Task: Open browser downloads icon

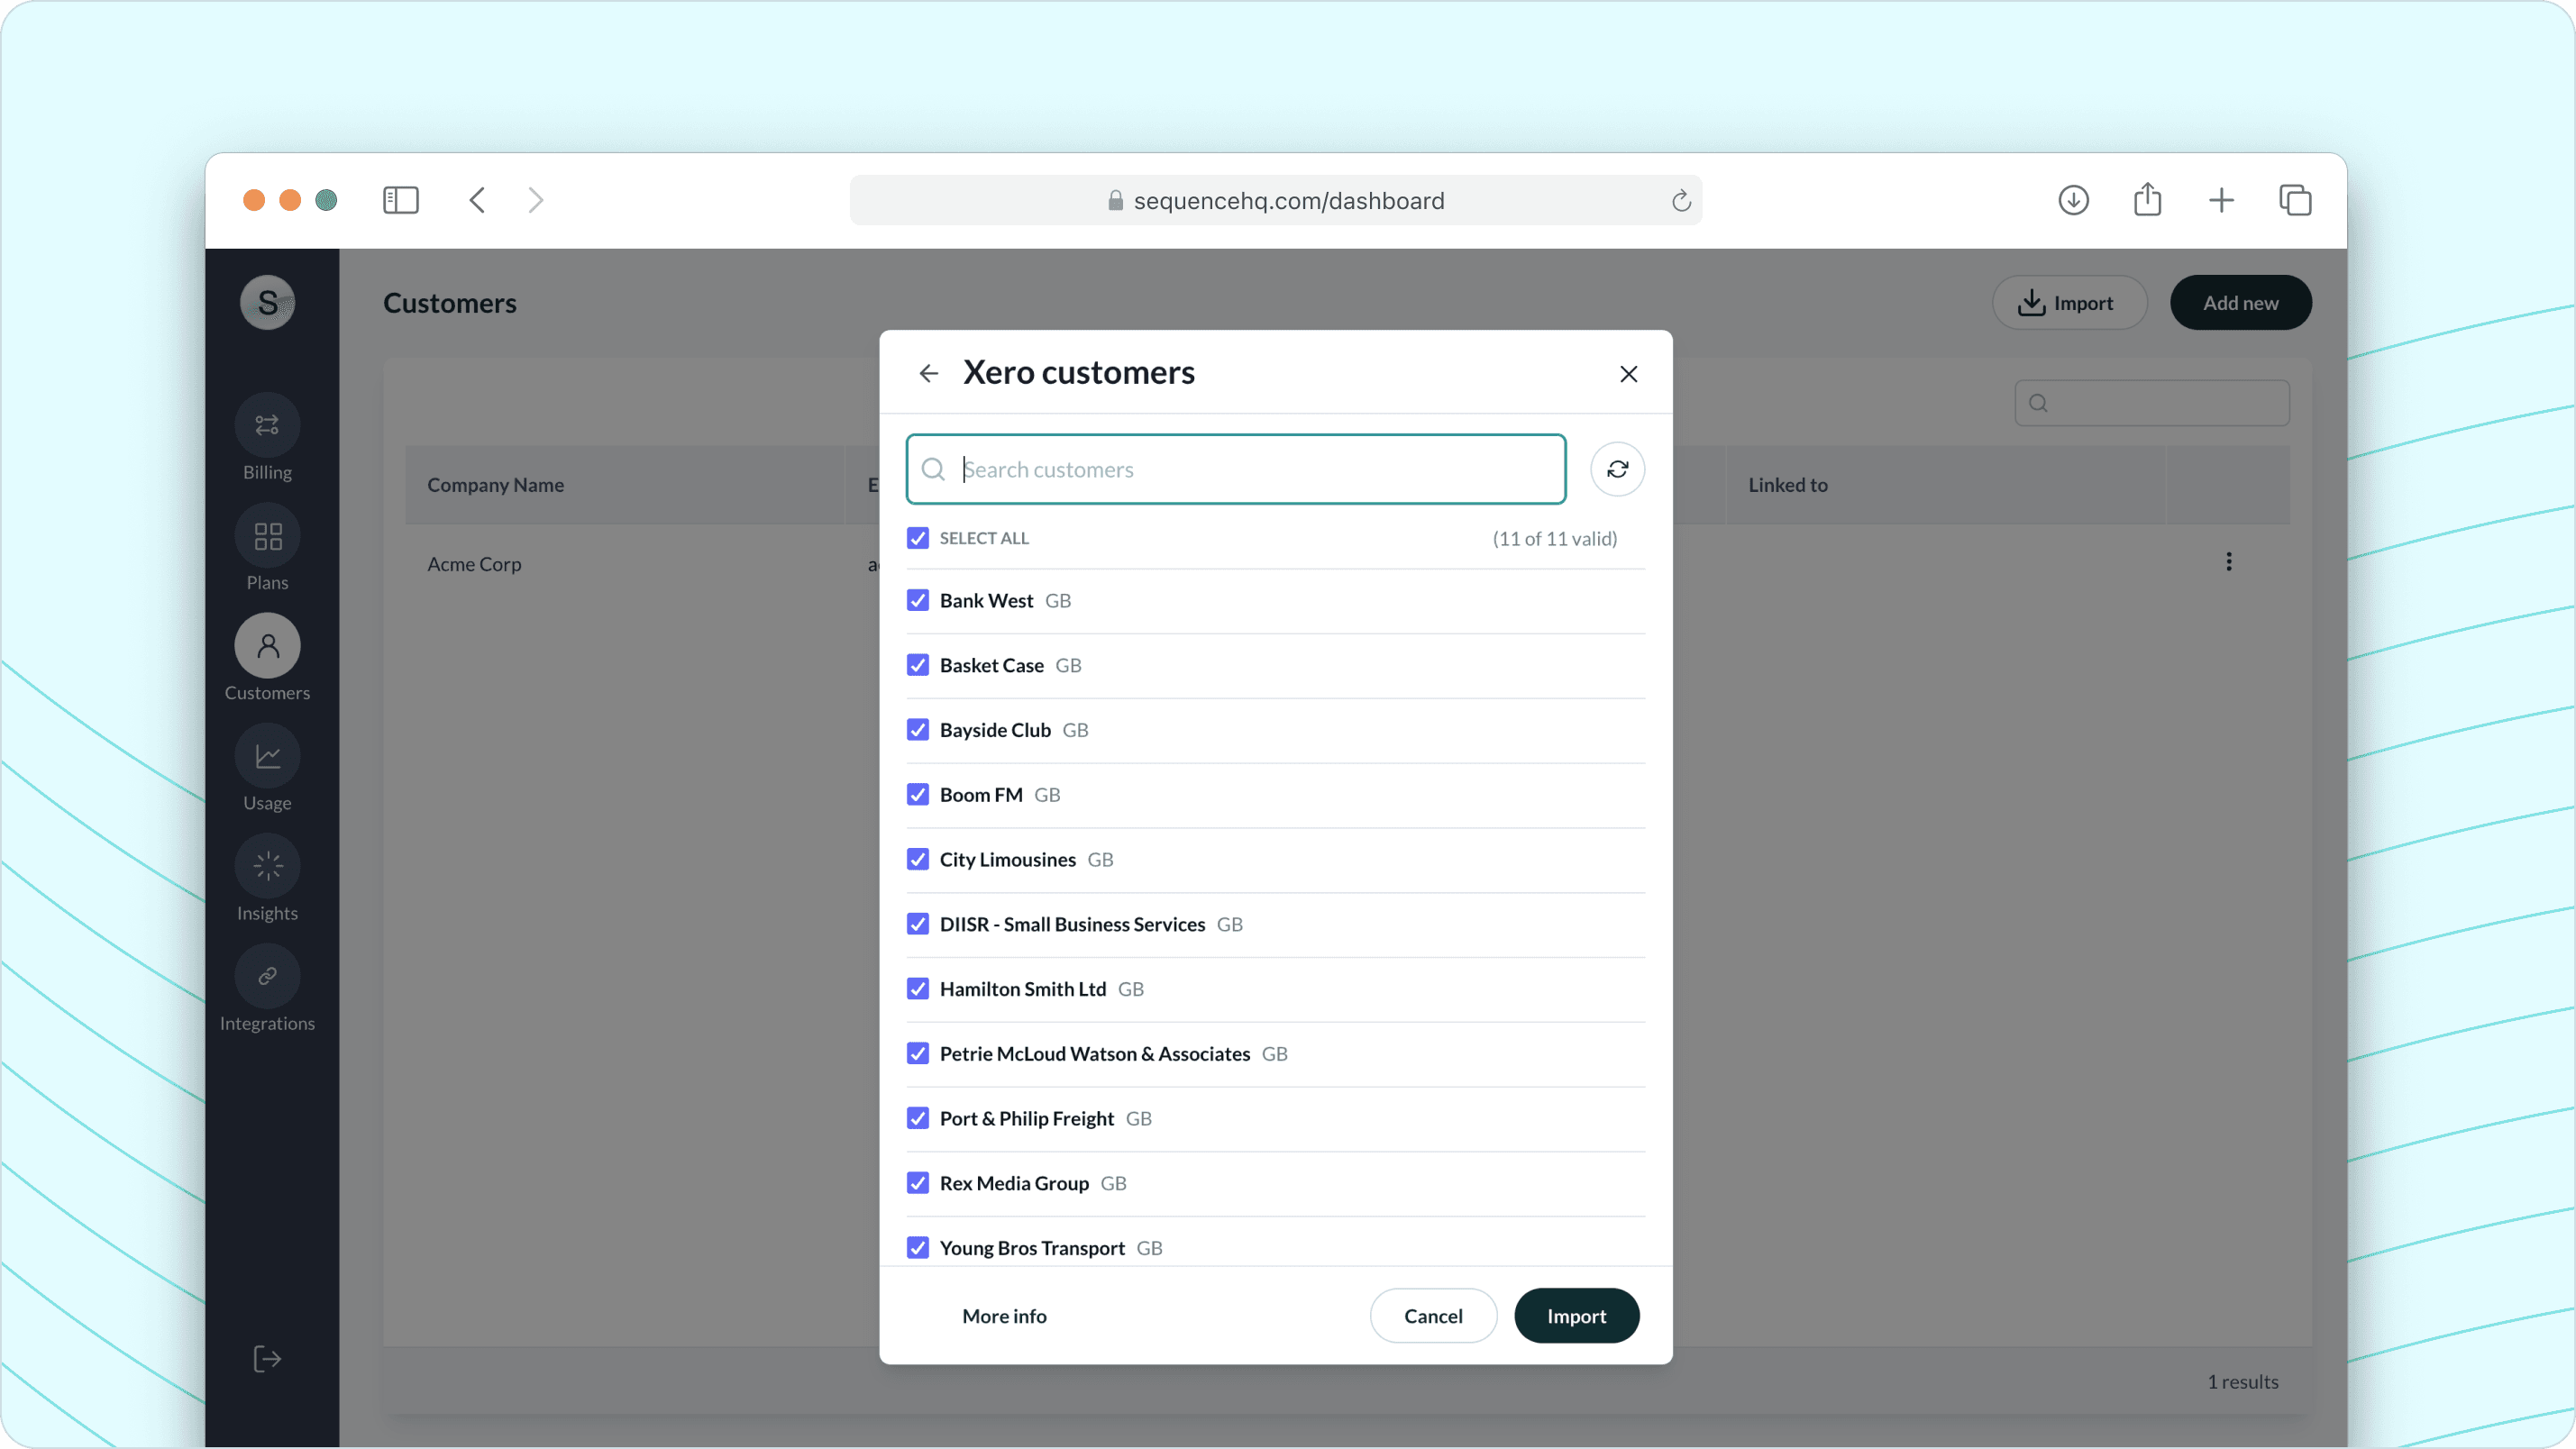Action: tap(2073, 200)
